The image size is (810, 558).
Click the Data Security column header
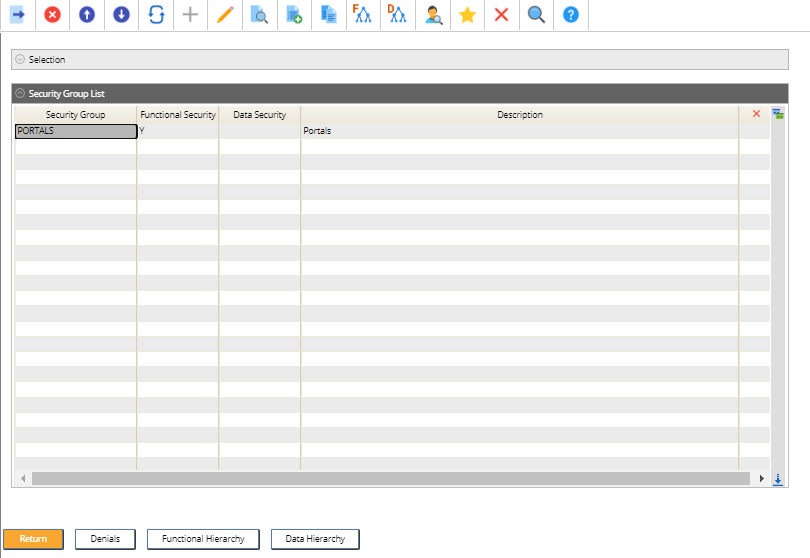pos(259,115)
